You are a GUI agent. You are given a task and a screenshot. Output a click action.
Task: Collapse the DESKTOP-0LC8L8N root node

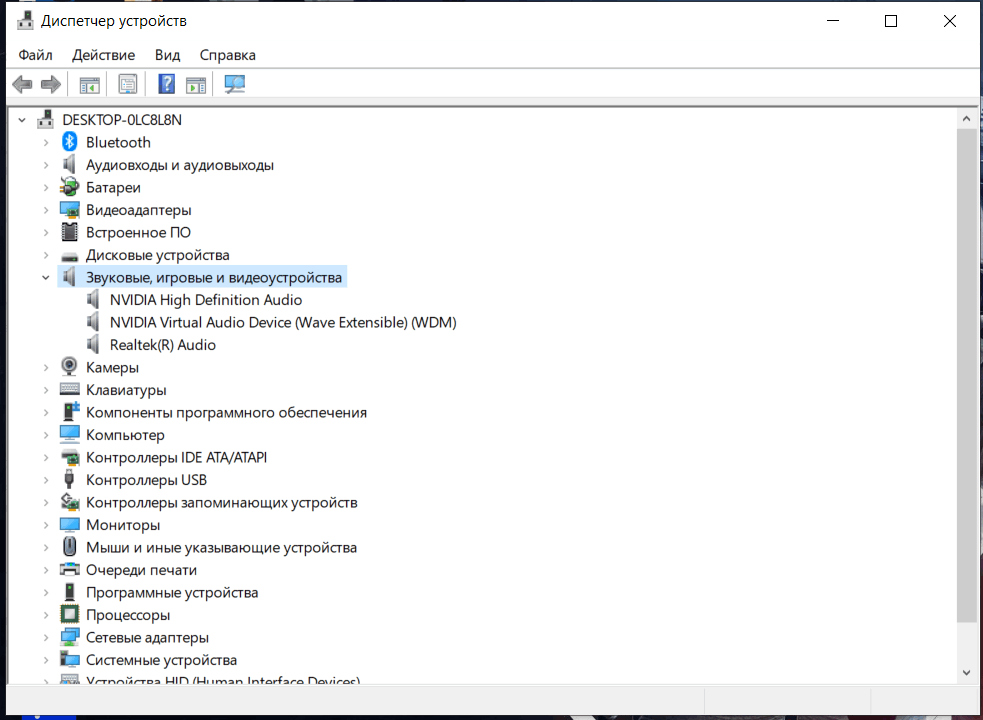point(22,120)
